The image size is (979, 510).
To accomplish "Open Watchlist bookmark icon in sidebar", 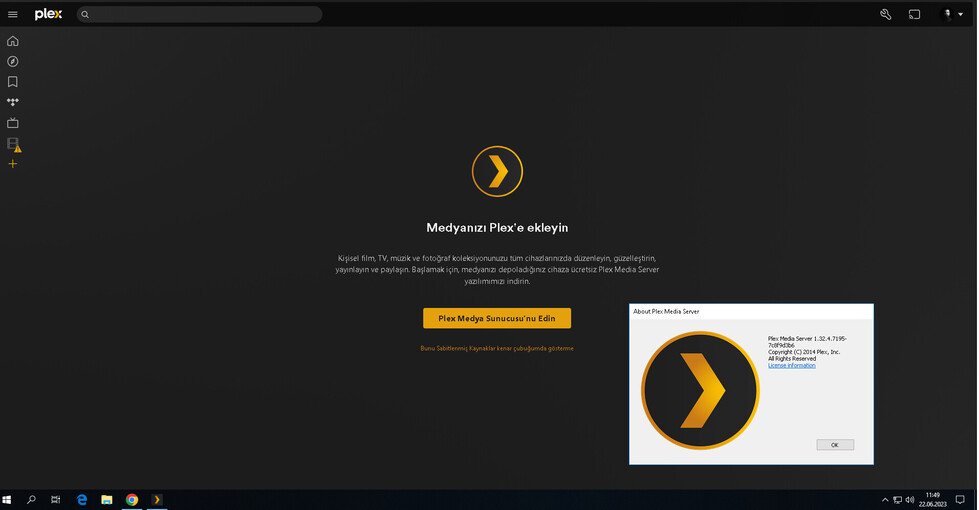I will point(12,82).
